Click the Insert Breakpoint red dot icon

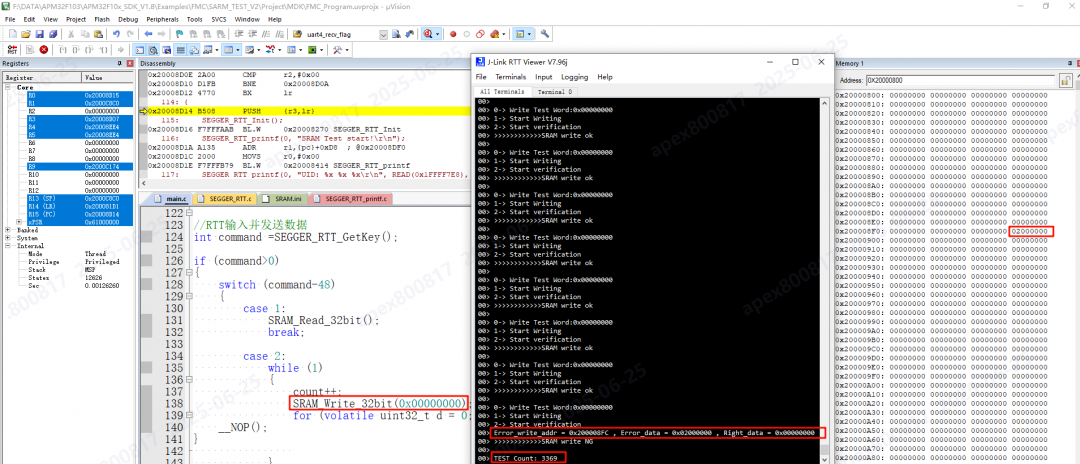coord(452,33)
